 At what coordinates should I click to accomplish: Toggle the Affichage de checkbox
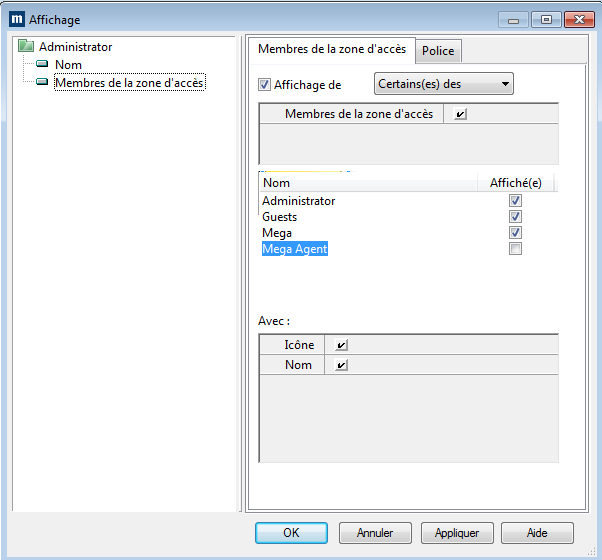pyautogui.click(x=265, y=85)
